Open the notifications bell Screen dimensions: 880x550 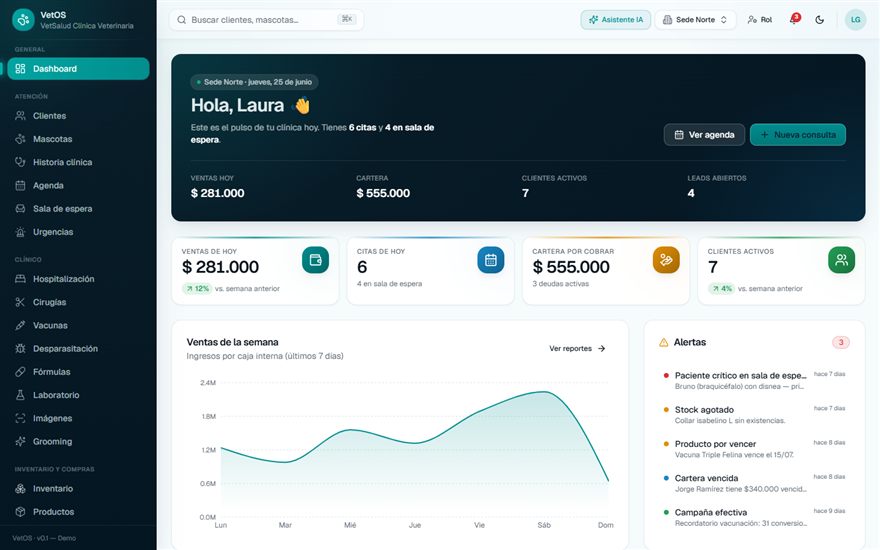point(794,20)
